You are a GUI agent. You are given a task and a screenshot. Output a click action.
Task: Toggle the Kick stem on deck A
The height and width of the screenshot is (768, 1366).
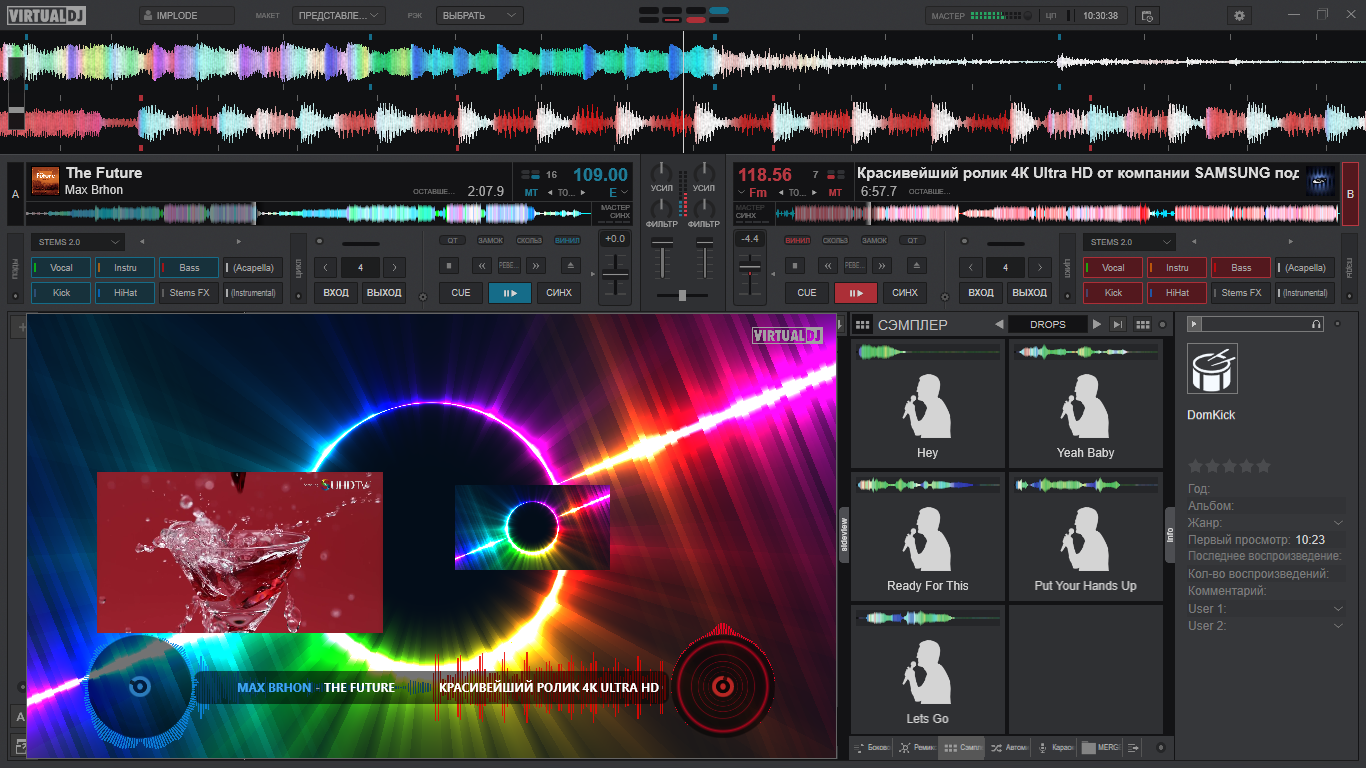point(61,293)
